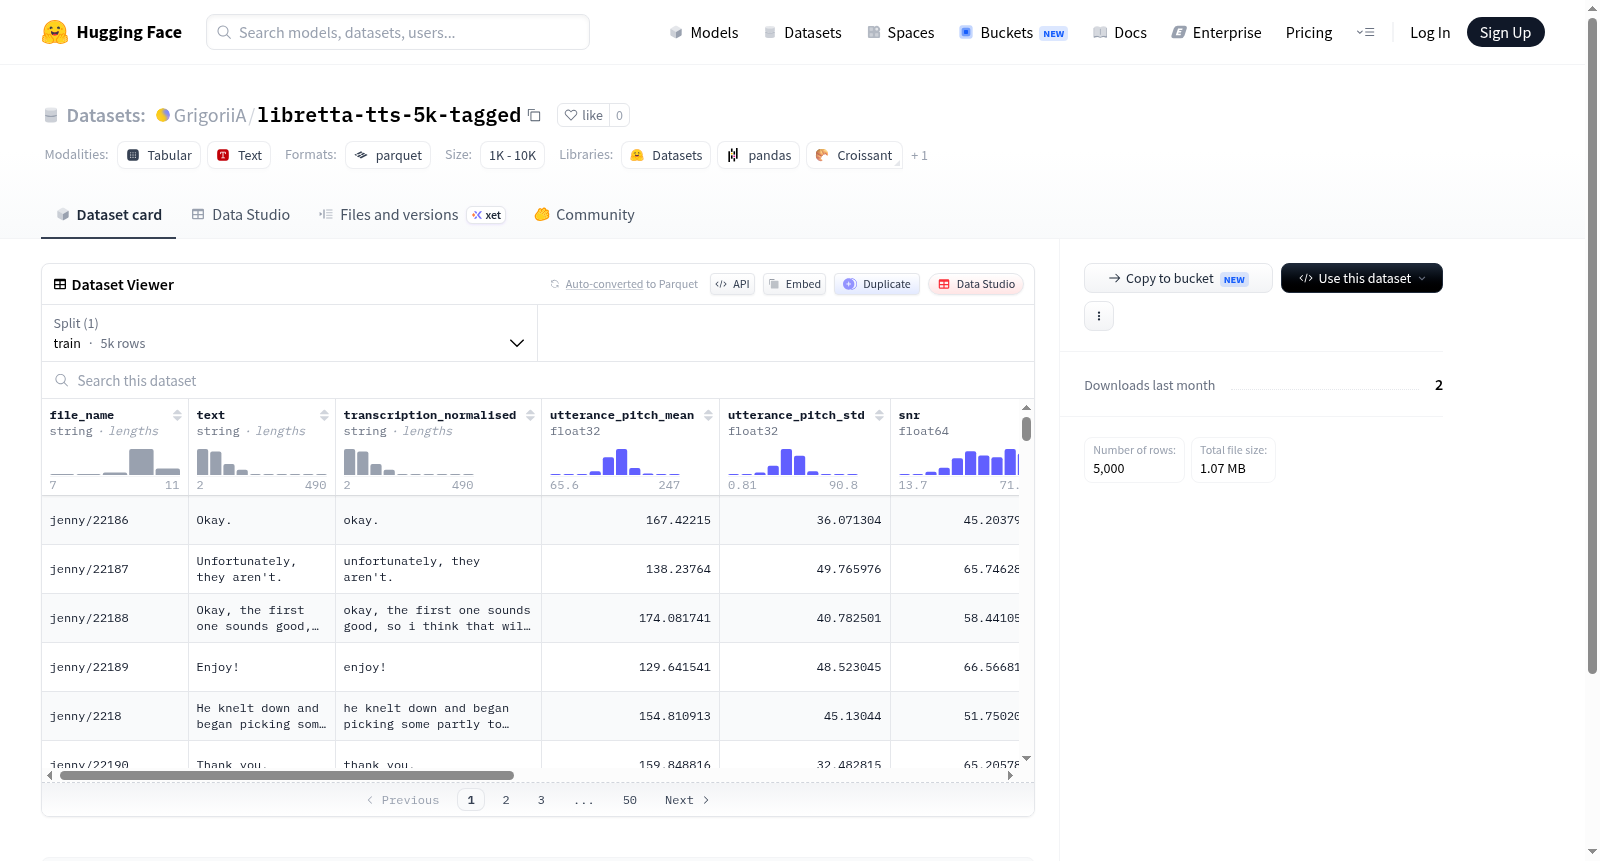The image size is (1600, 861).
Task: Open the Use this dataset dropdown
Action: point(1362,278)
